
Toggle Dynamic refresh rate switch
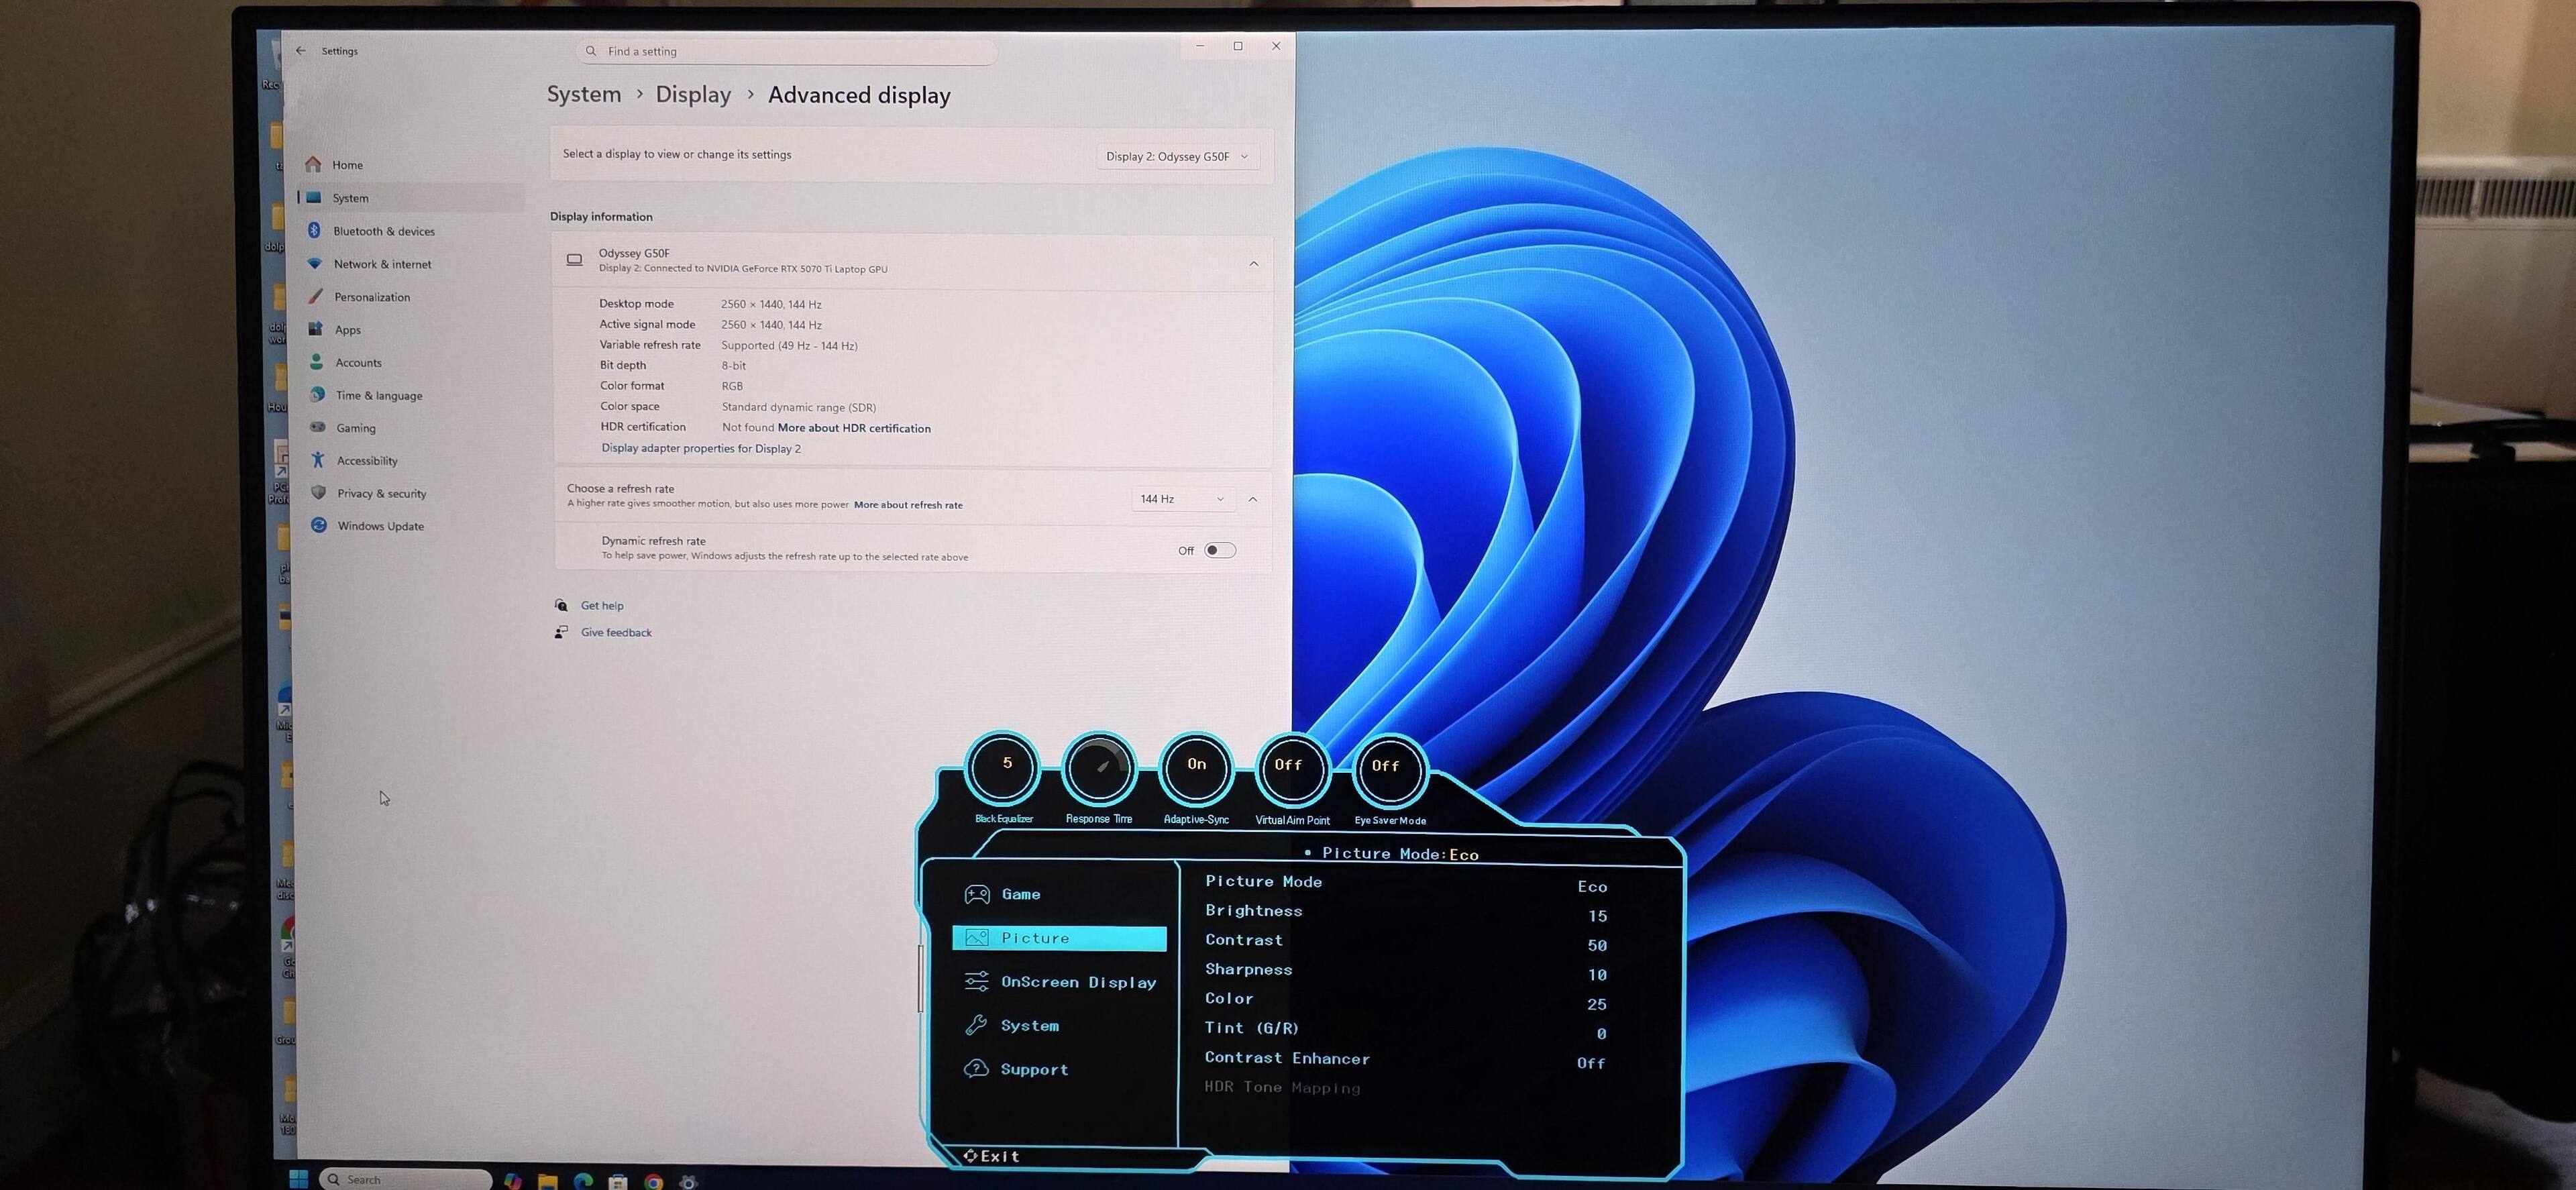1220,550
